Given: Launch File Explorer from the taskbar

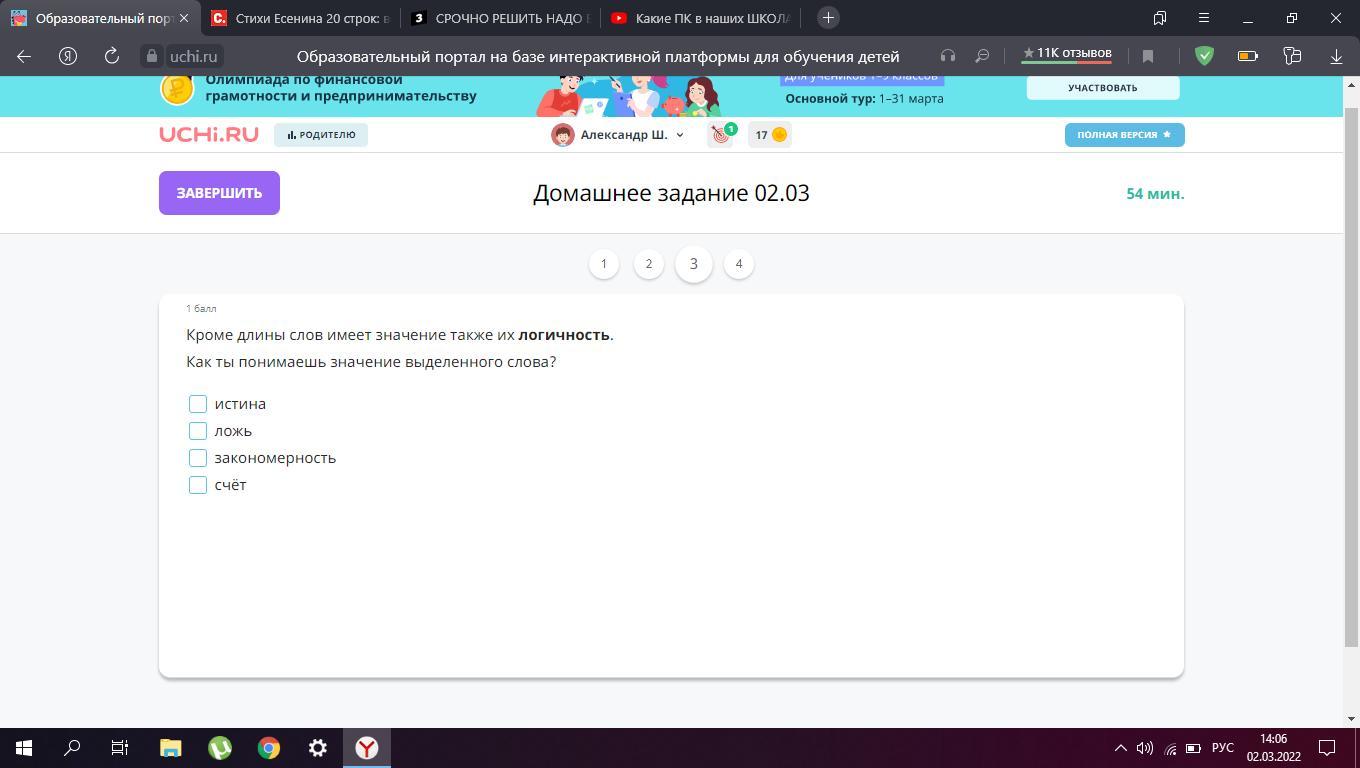Looking at the screenshot, I should (x=171, y=748).
